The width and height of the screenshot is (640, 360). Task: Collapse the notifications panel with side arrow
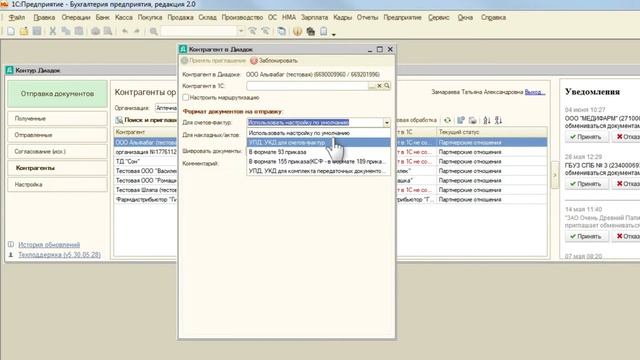coord(555,175)
